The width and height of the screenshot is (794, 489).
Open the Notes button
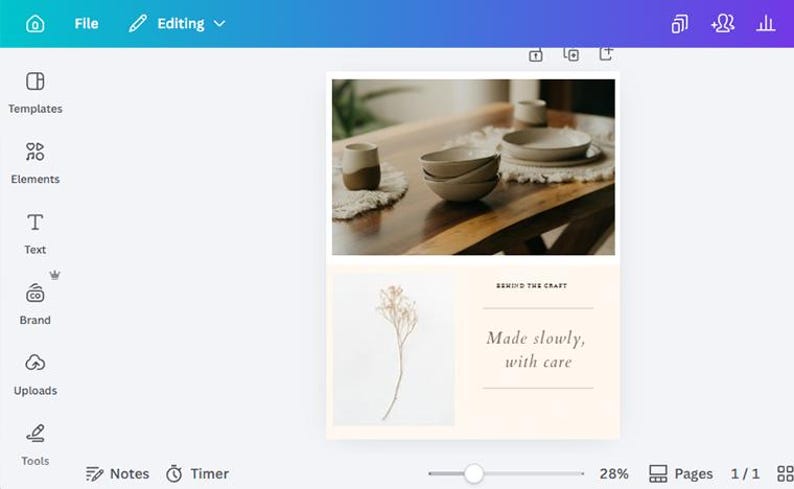pyautogui.click(x=117, y=474)
